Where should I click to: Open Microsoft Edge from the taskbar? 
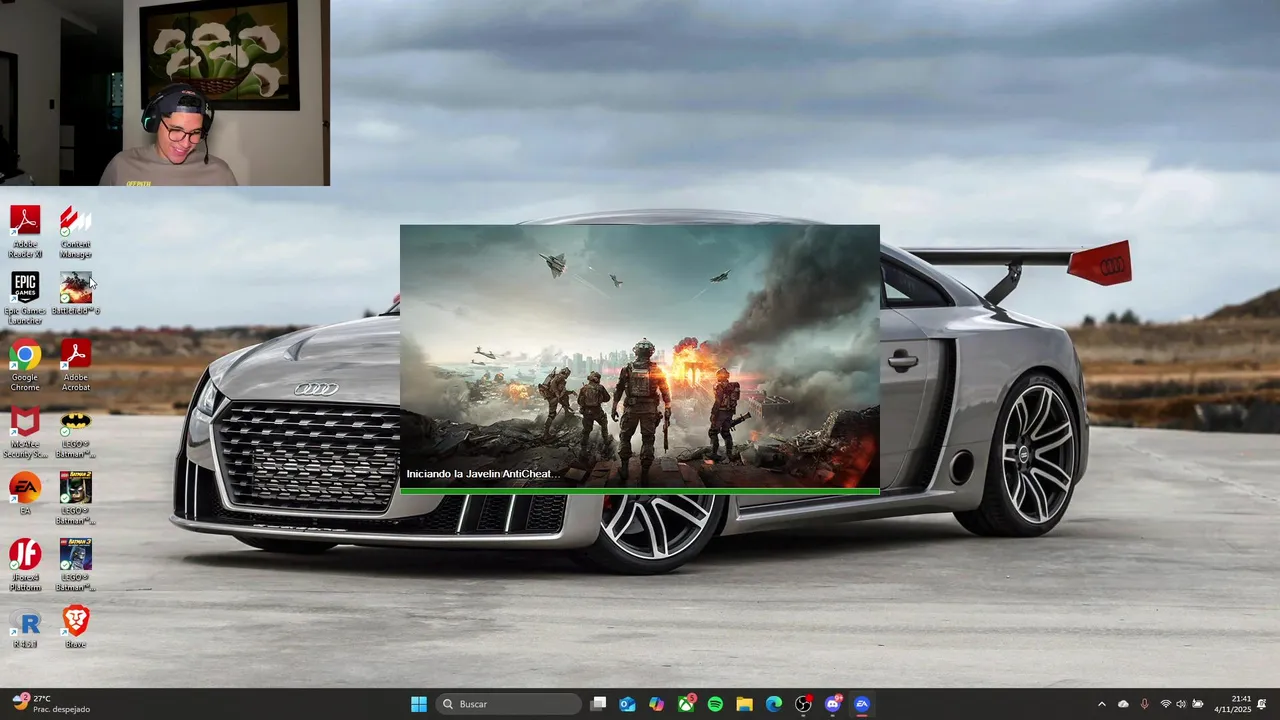click(774, 704)
